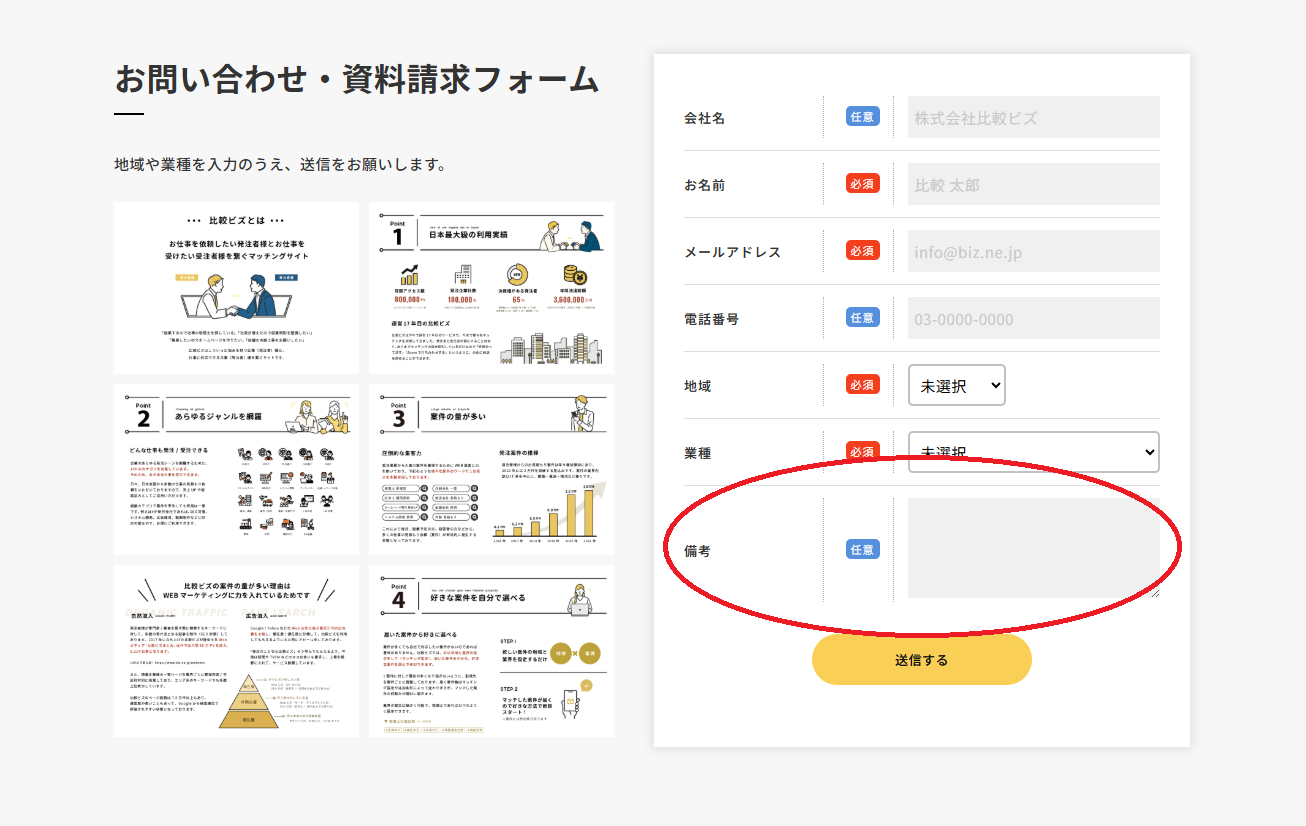Click the 任意 badge next to 電話番号
Screen dimensions: 1306x826
862,317
